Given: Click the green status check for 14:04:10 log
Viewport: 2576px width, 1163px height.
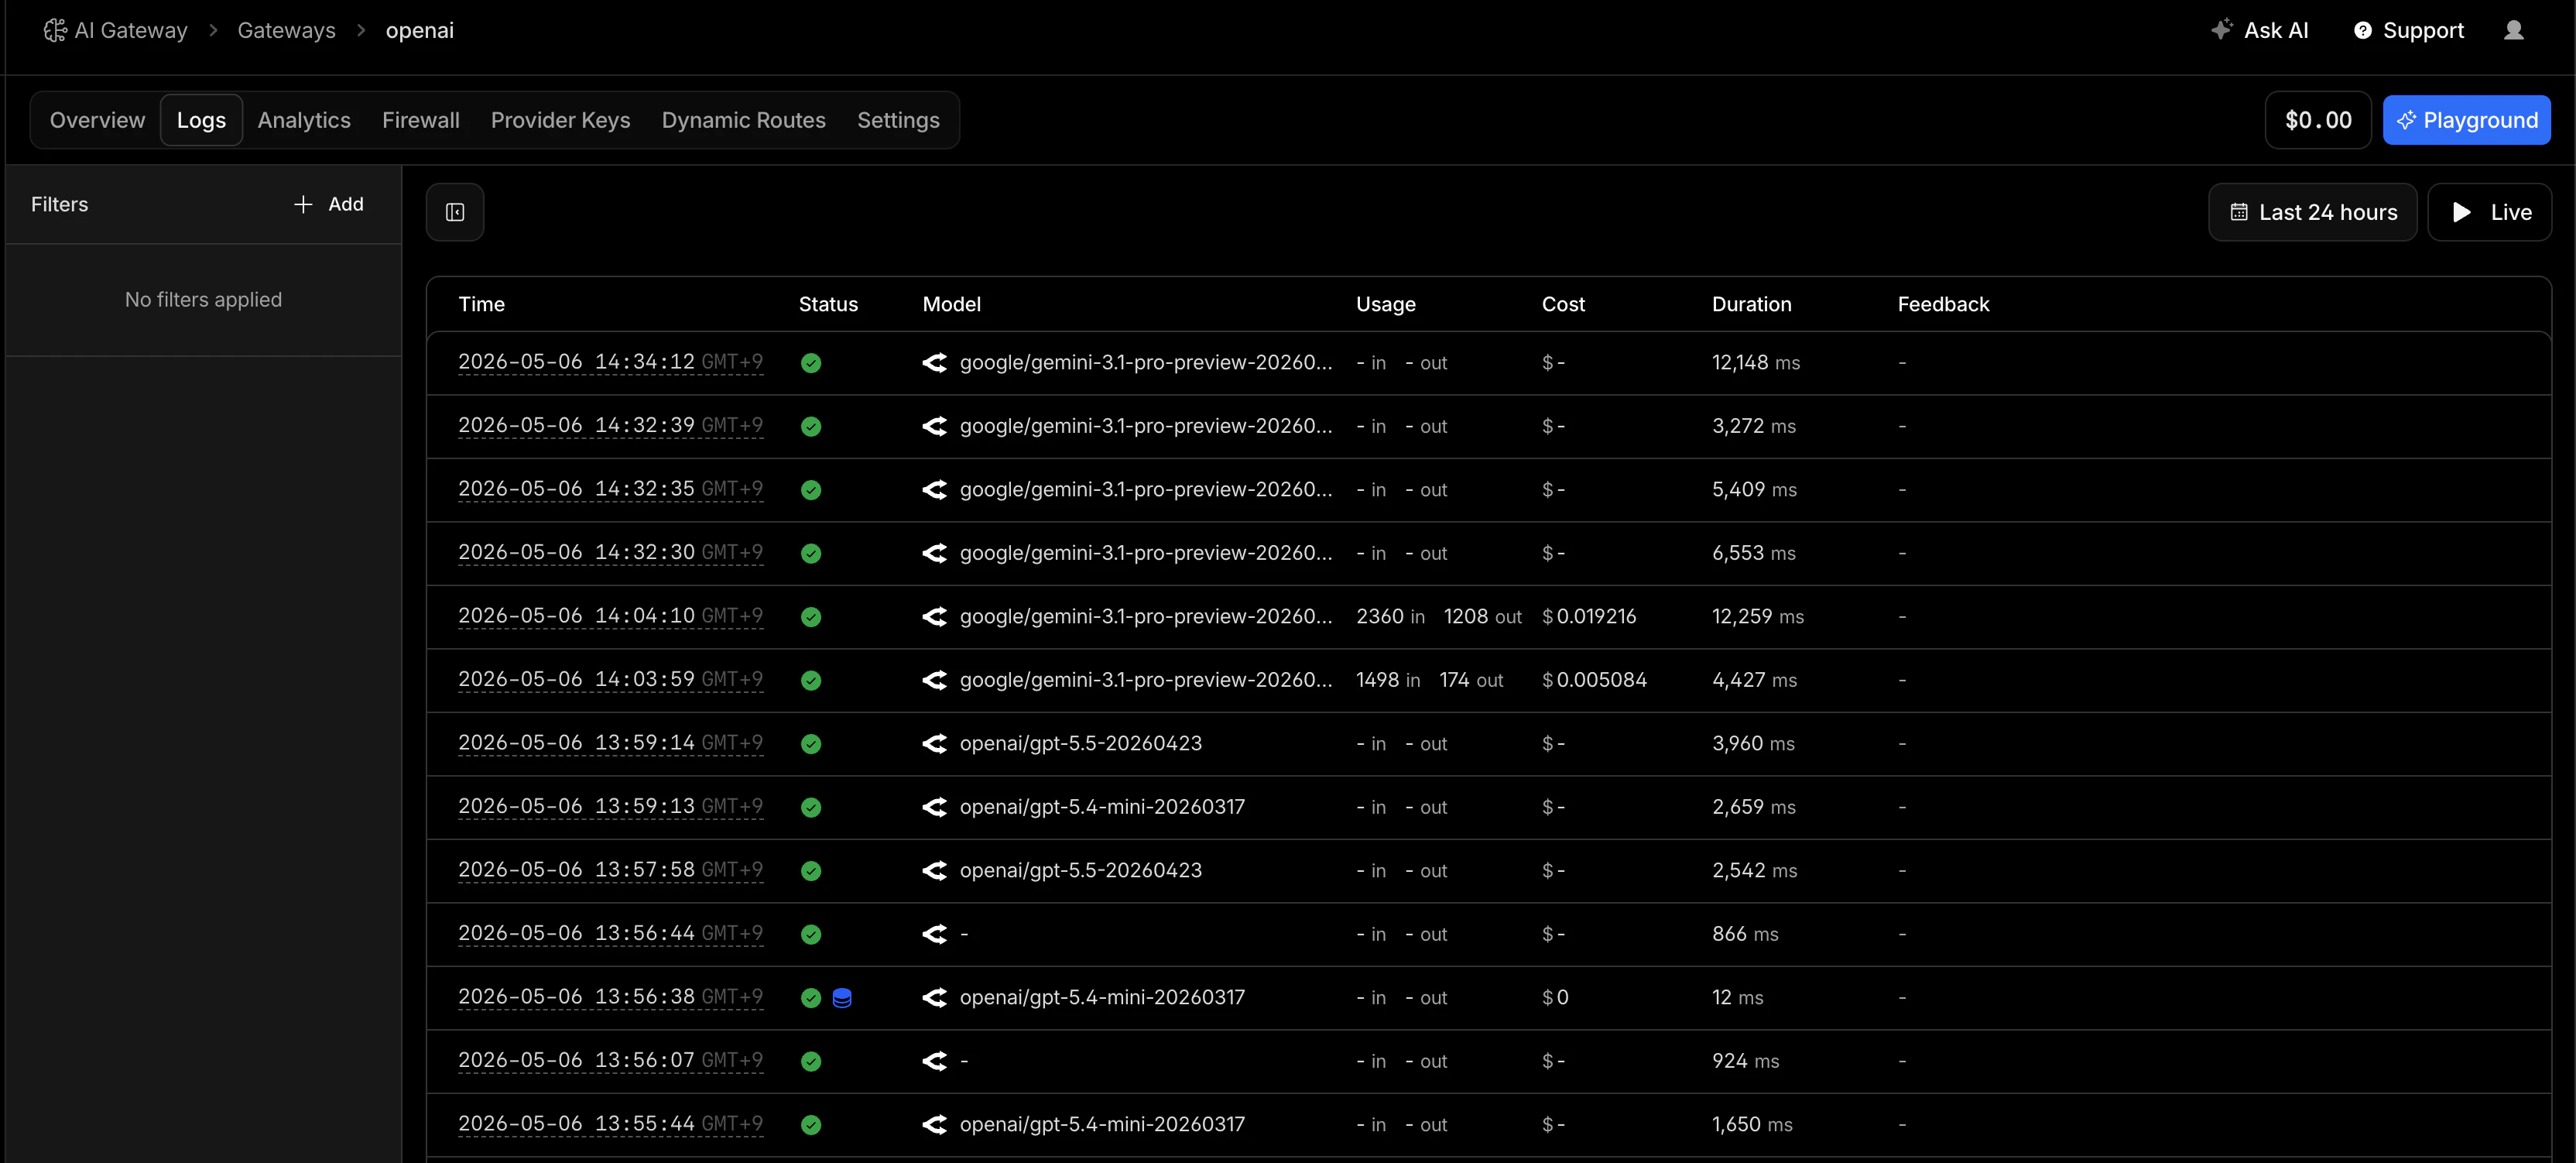Looking at the screenshot, I should (811, 617).
